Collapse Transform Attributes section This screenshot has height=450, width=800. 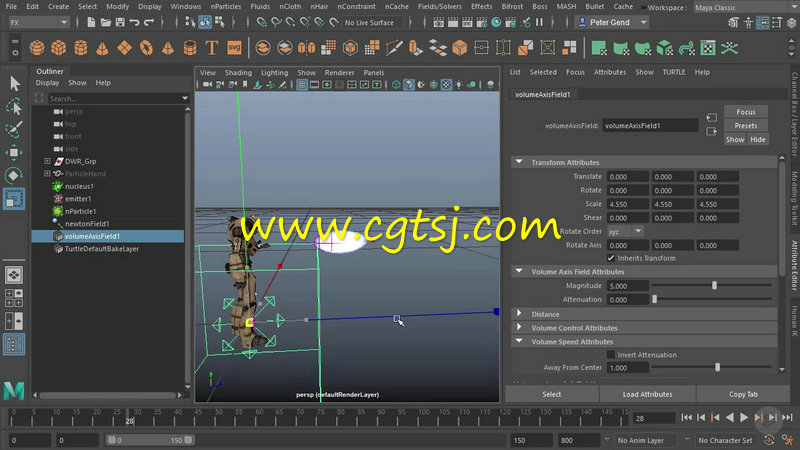click(x=519, y=162)
